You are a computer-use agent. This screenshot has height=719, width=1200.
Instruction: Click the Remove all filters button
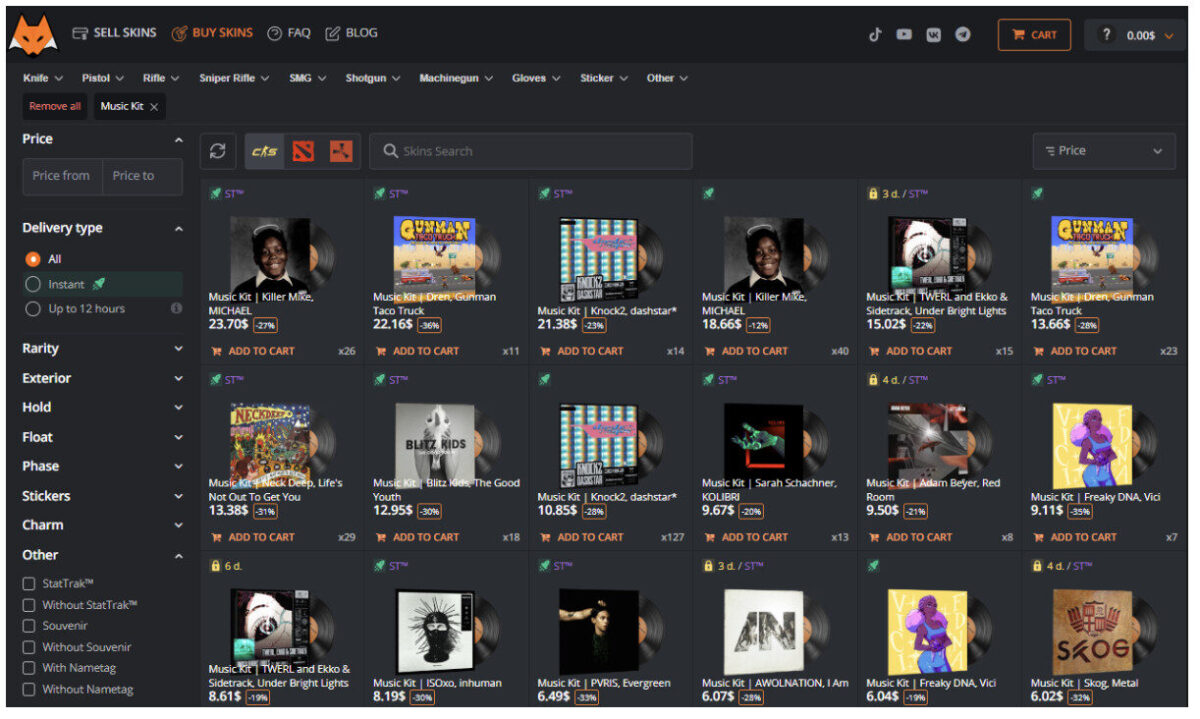55,106
